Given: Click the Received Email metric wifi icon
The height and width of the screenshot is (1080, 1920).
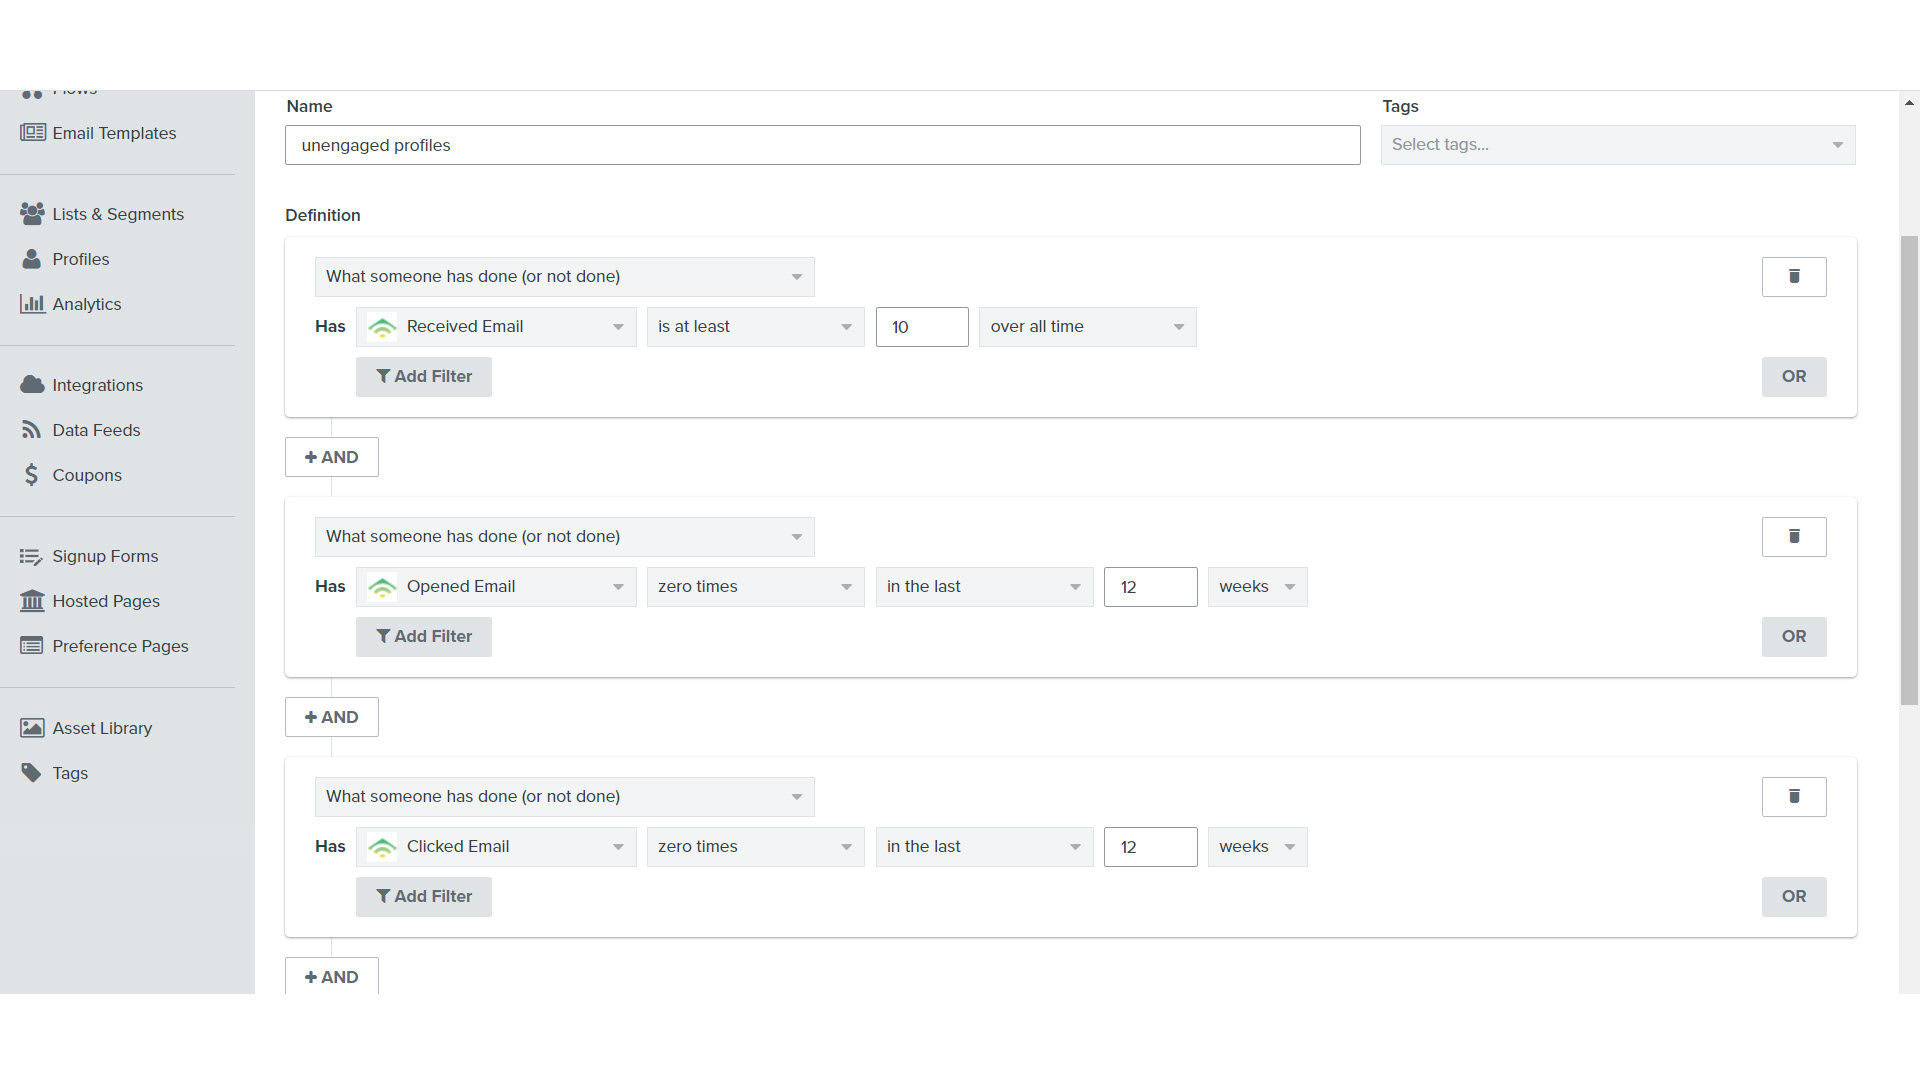Looking at the screenshot, I should [382, 327].
